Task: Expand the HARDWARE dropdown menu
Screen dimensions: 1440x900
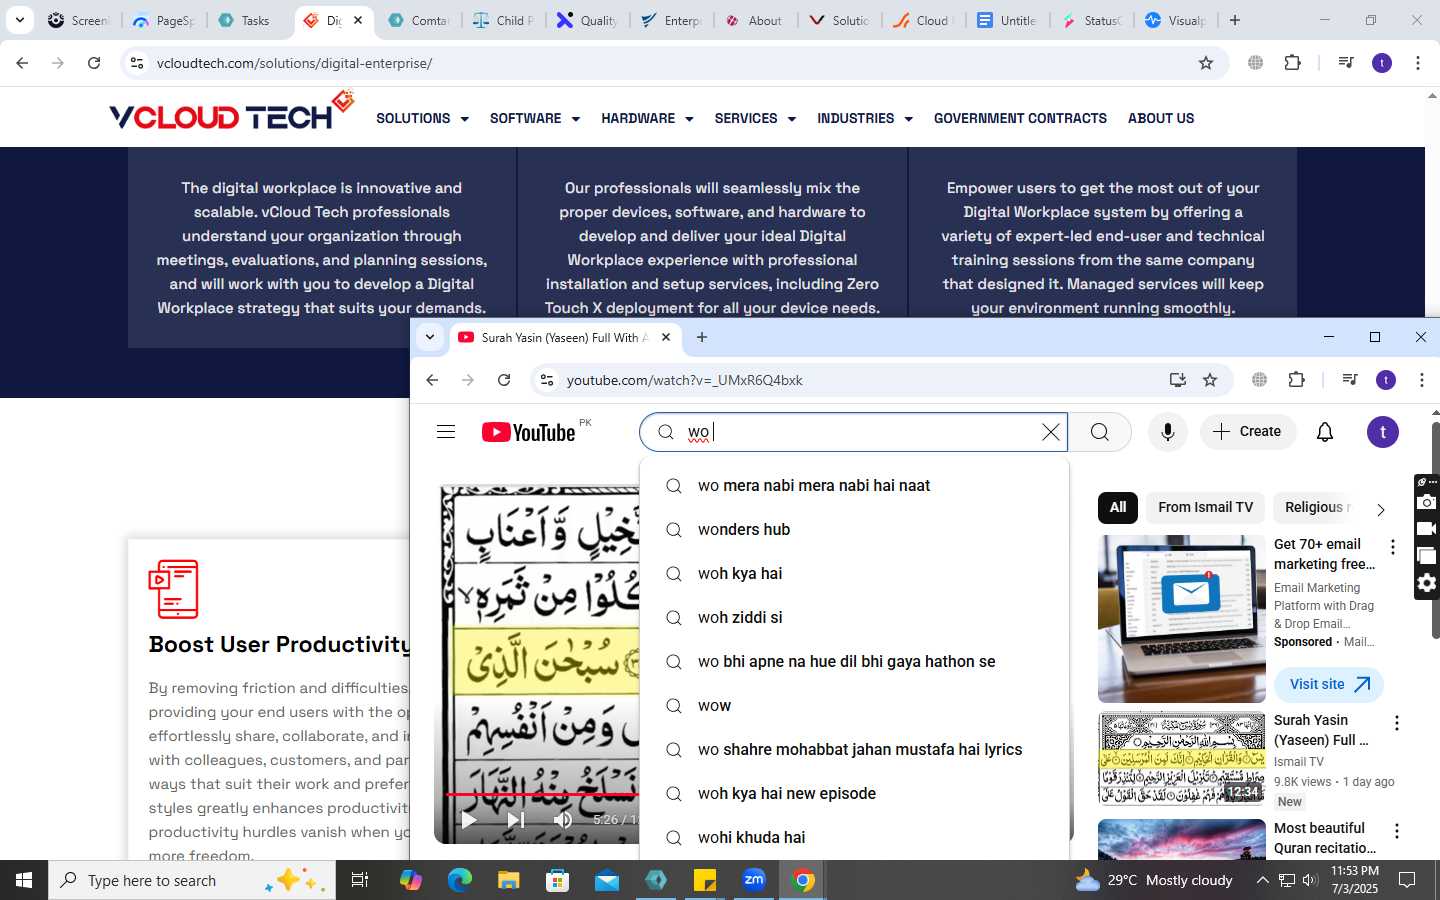Action: (x=647, y=118)
